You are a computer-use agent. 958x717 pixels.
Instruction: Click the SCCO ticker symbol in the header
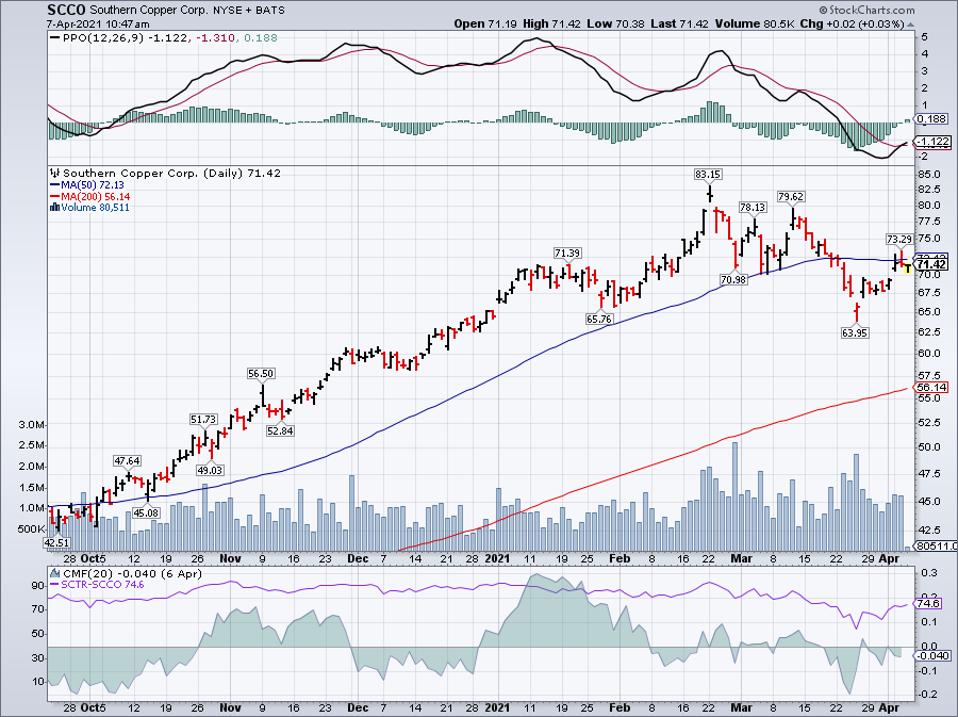pyautogui.click(x=67, y=10)
